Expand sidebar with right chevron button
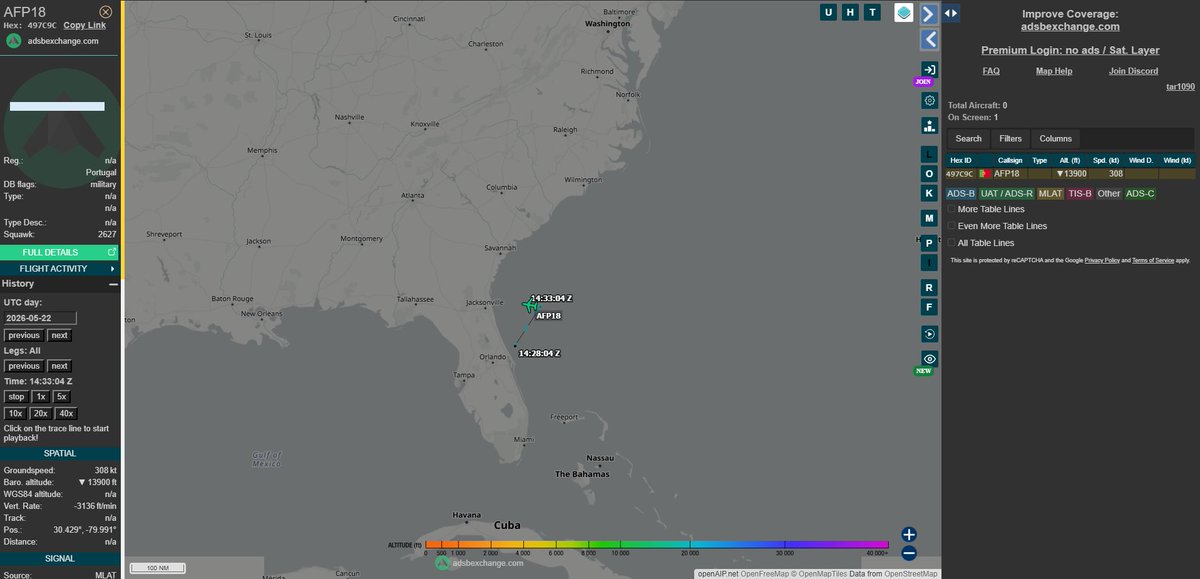 click(x=929, y=13)
